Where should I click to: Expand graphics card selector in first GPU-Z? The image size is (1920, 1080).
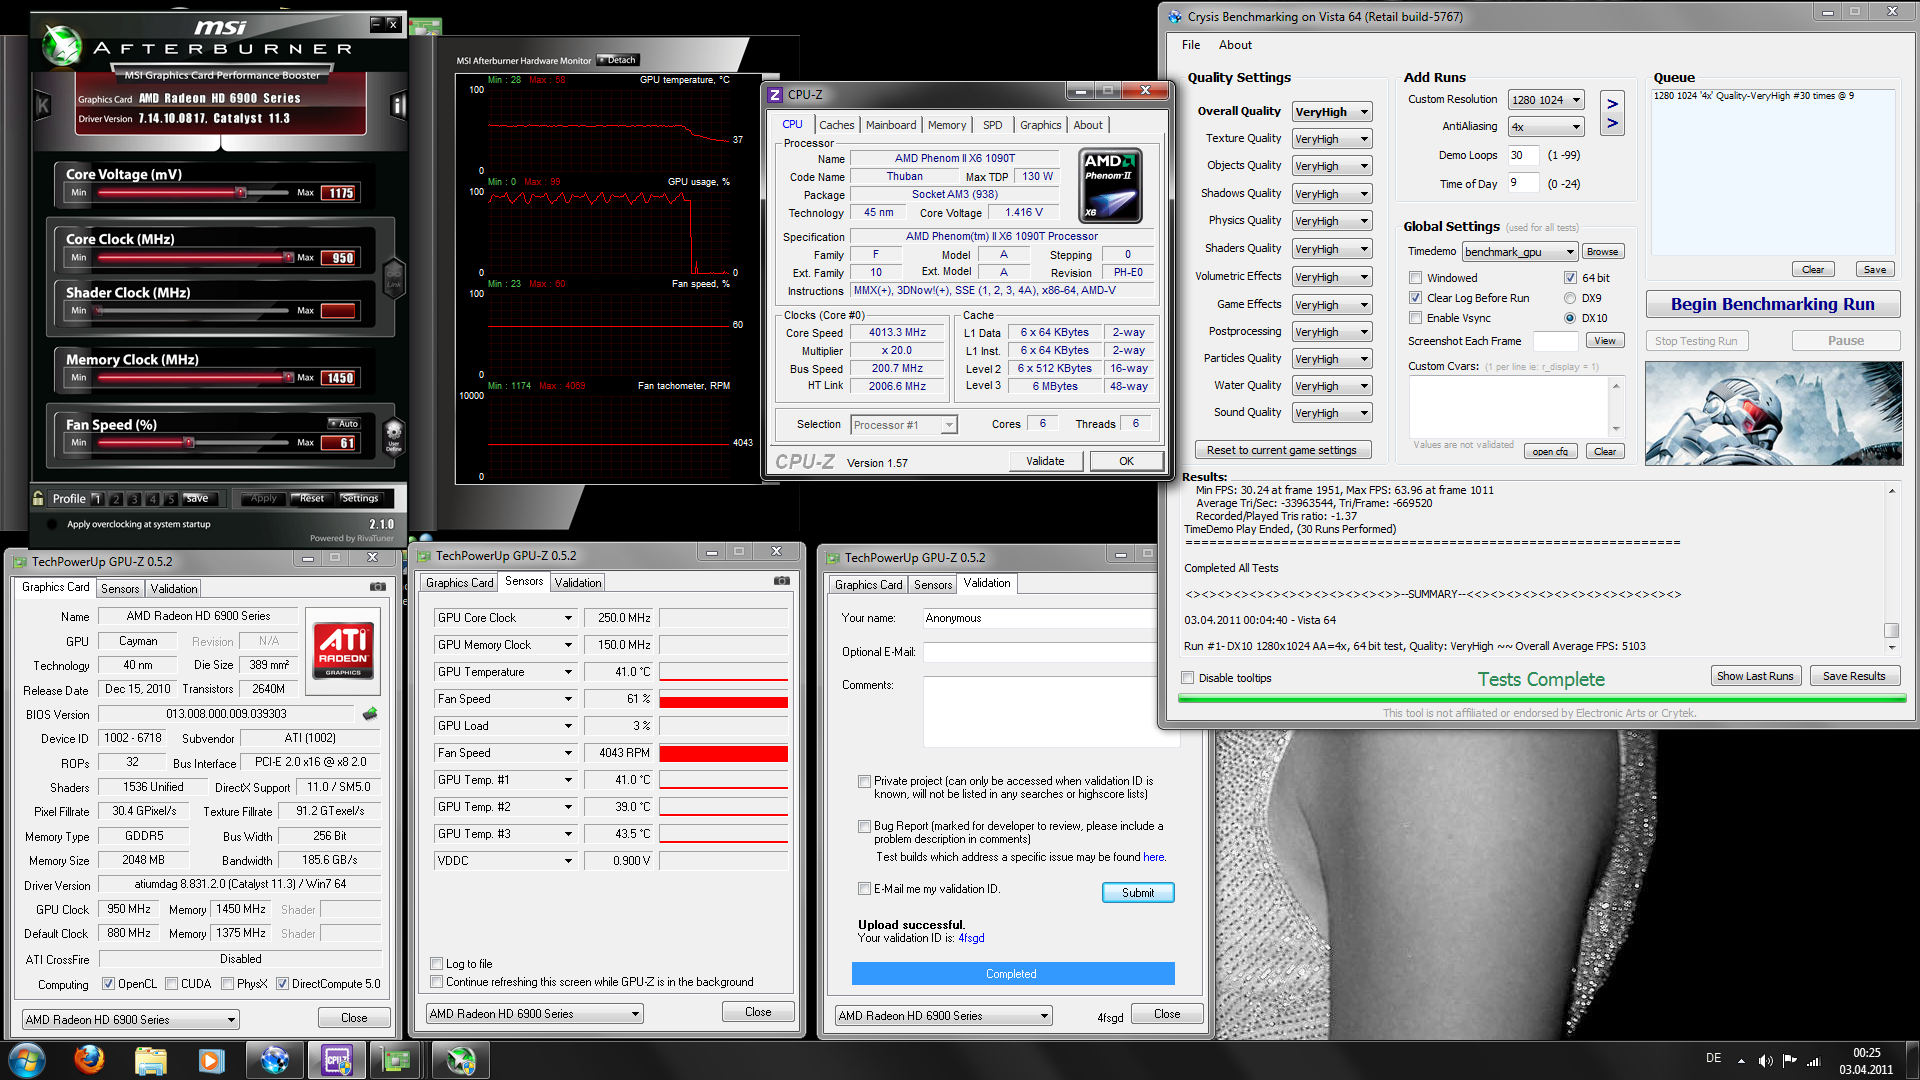click(x=131, y=1020)
